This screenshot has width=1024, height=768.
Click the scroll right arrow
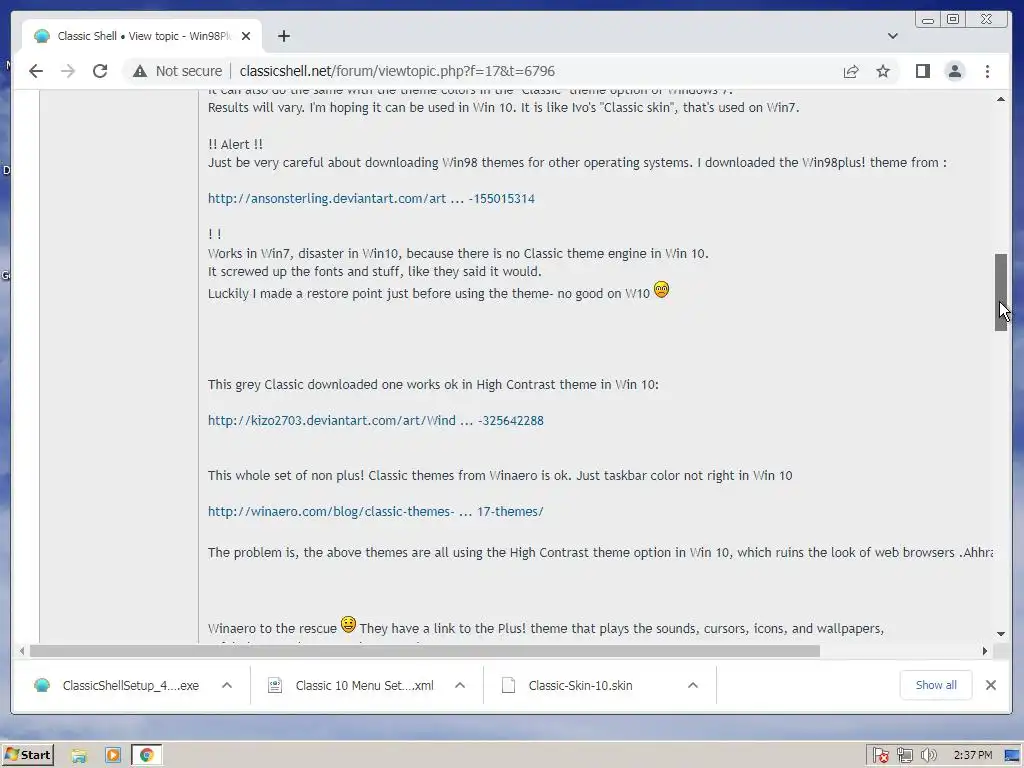(985, 650)
